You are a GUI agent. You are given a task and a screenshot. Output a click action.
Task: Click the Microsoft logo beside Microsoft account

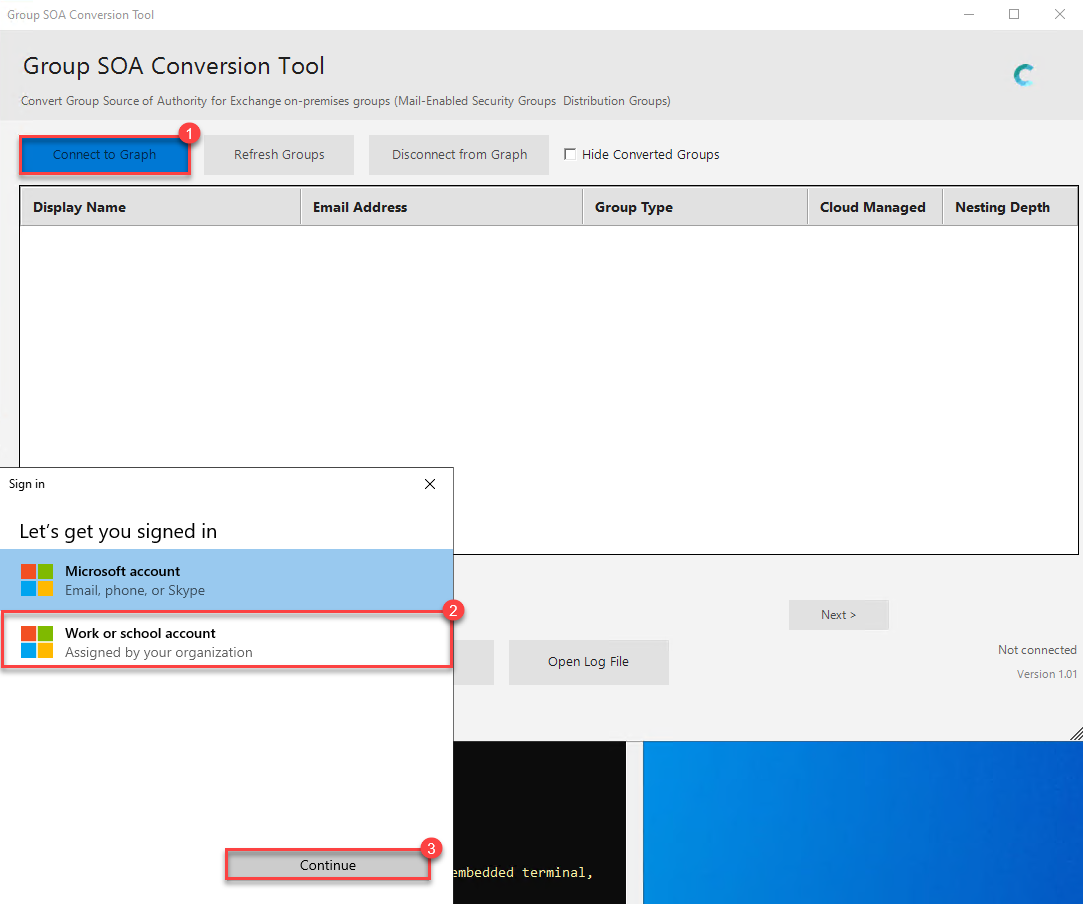pyautogui.click(x=37, y=580)
